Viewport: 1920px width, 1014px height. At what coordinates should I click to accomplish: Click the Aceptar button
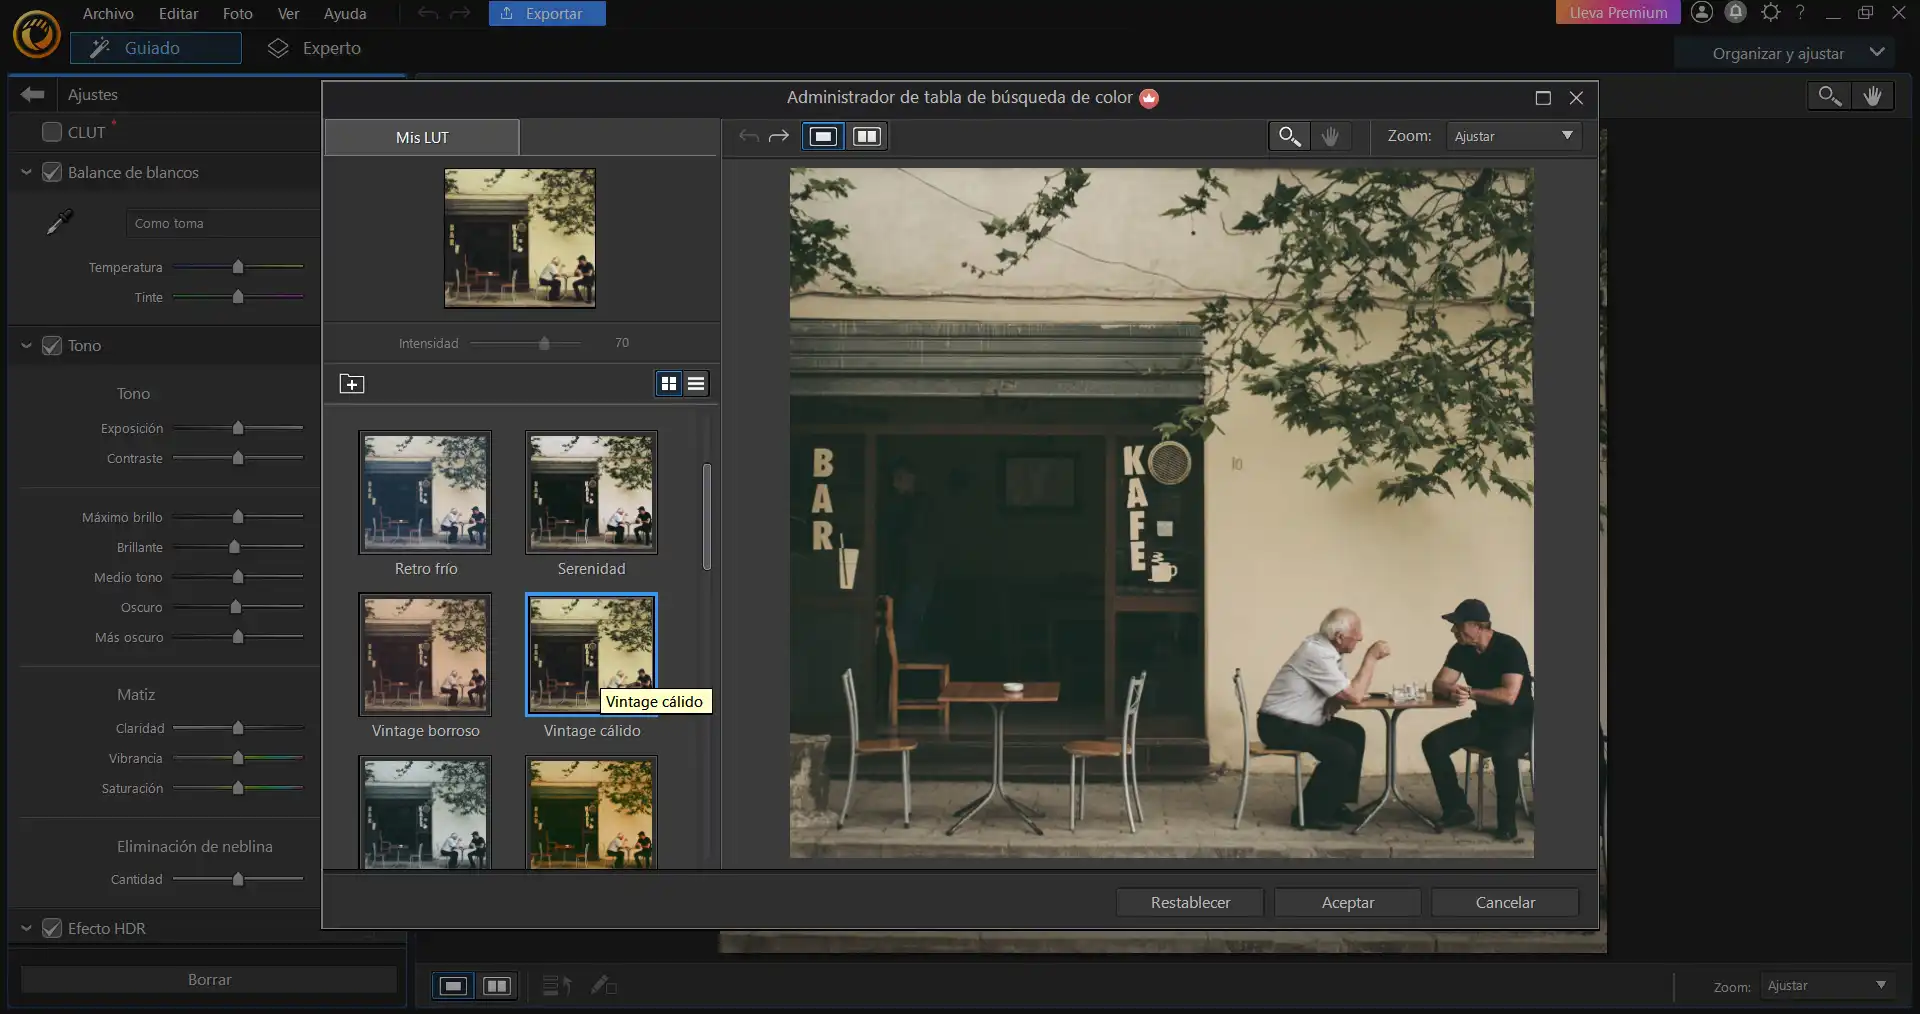pyautogui.click(x=1347, y=903)
